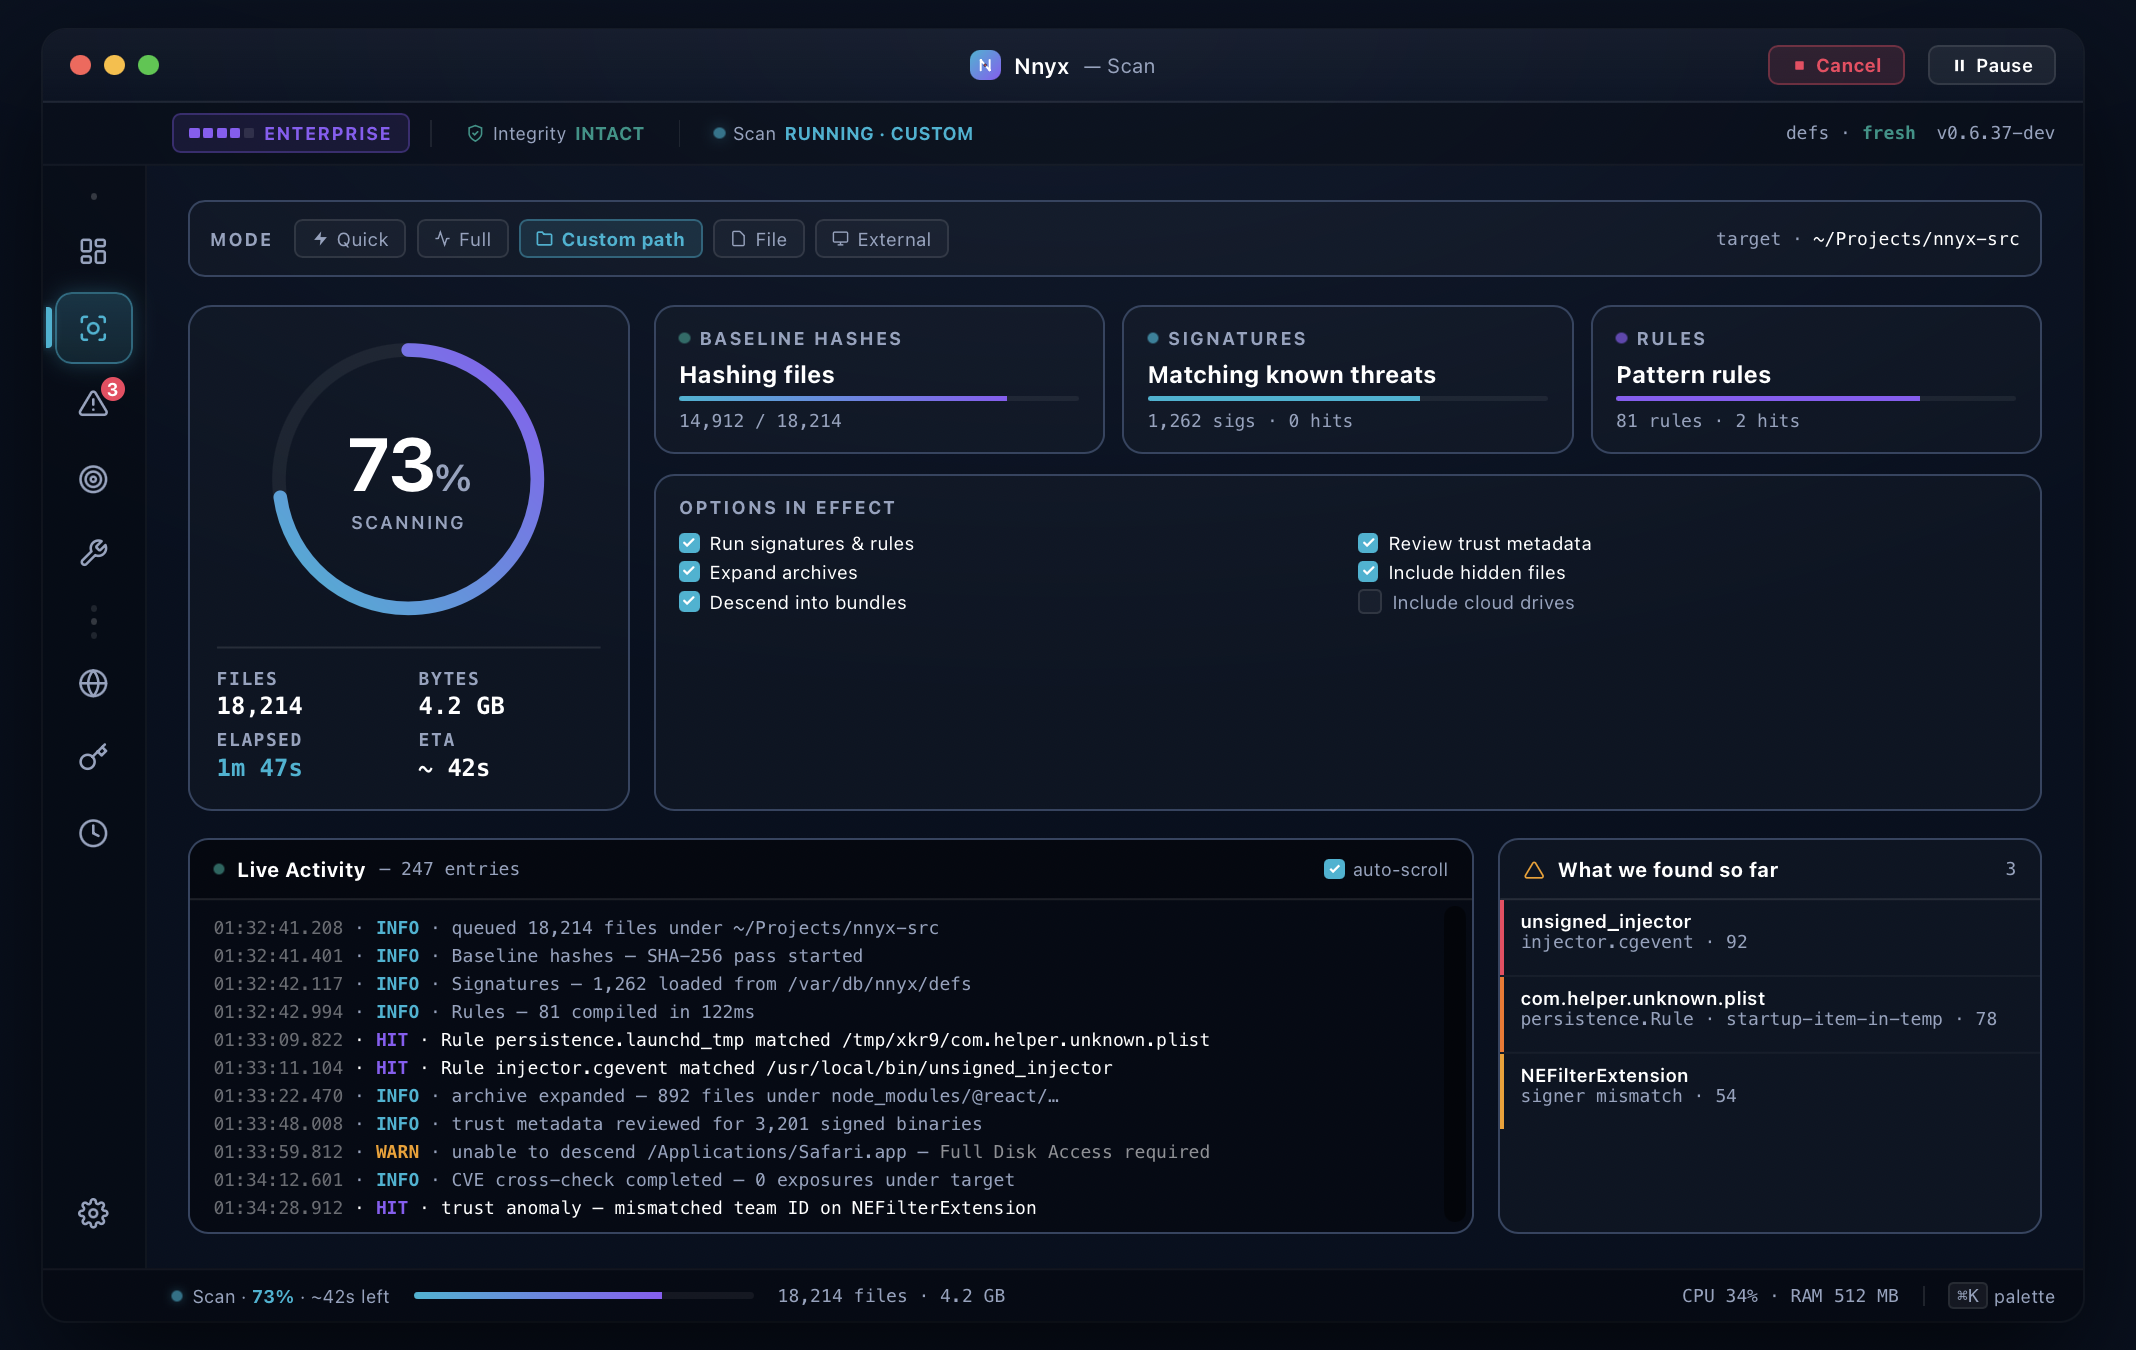Click the ENTERPRISE license badge
Screen dimensions: 2136x1350
coord(291,133)
